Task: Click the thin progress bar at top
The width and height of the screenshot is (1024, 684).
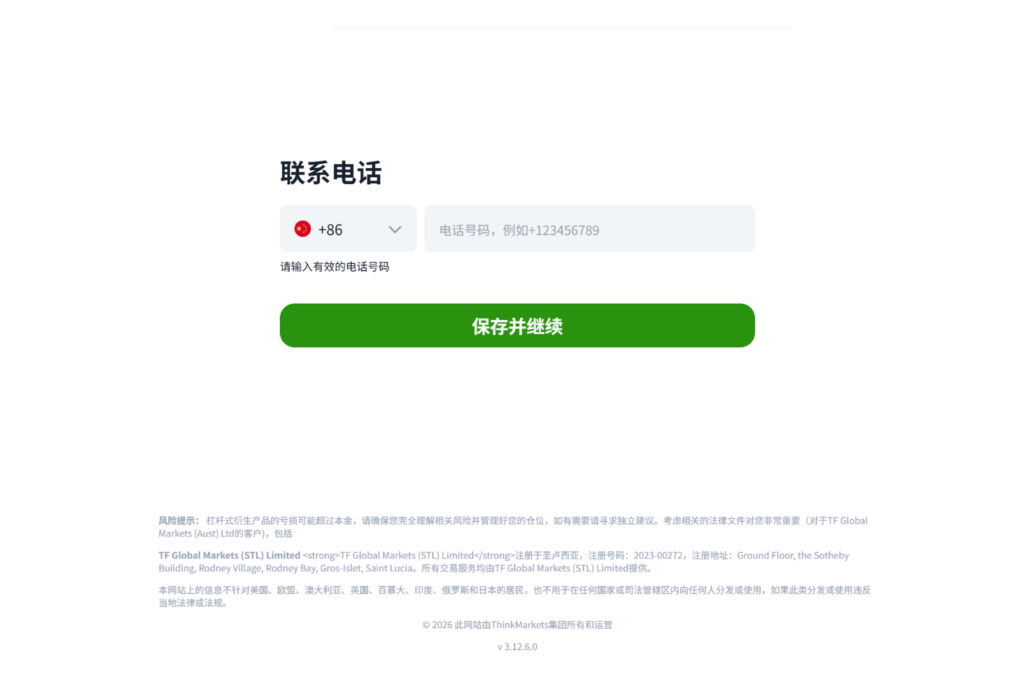Action: 561,28
